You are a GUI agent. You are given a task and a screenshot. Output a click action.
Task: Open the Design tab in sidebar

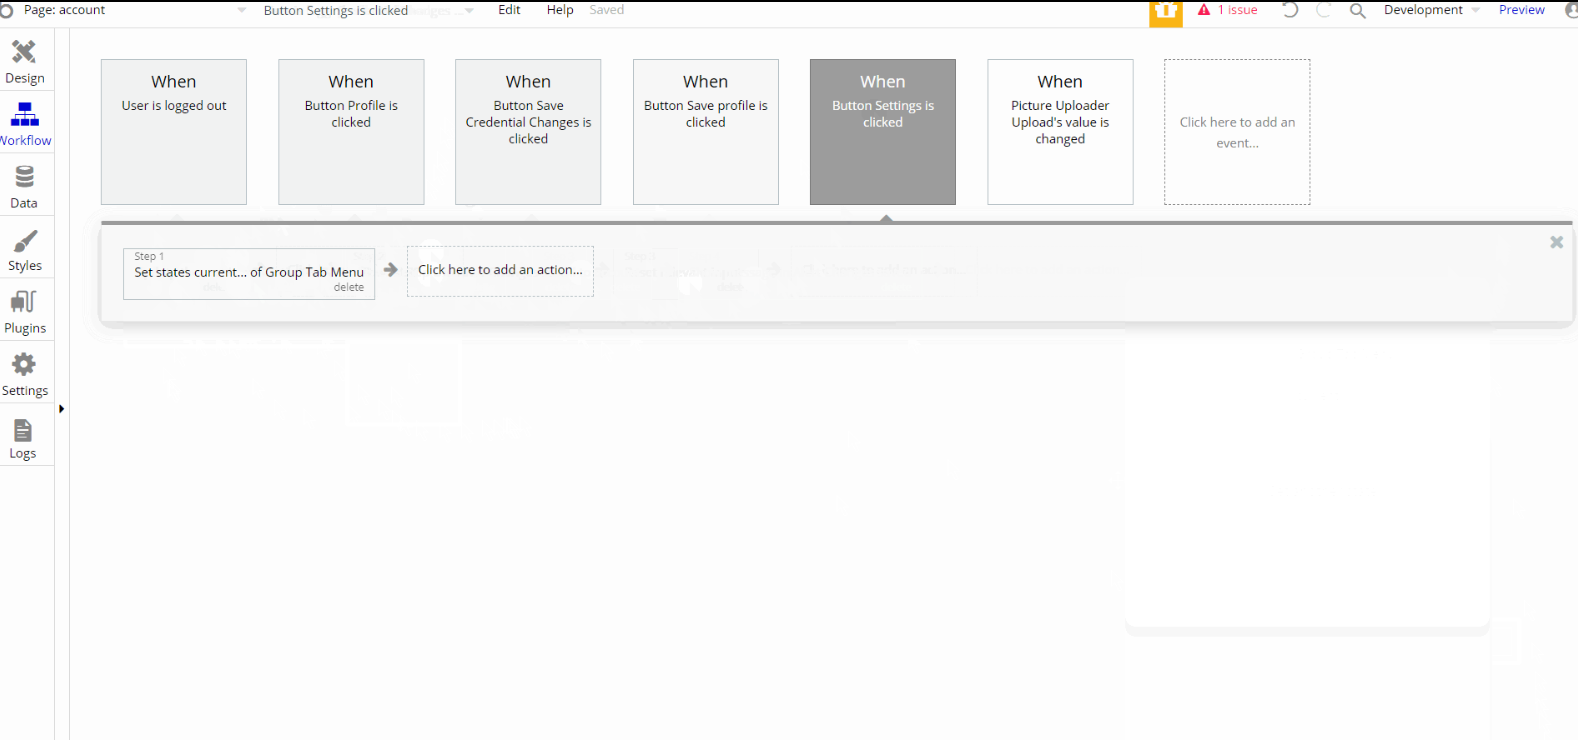pos(25,62)
